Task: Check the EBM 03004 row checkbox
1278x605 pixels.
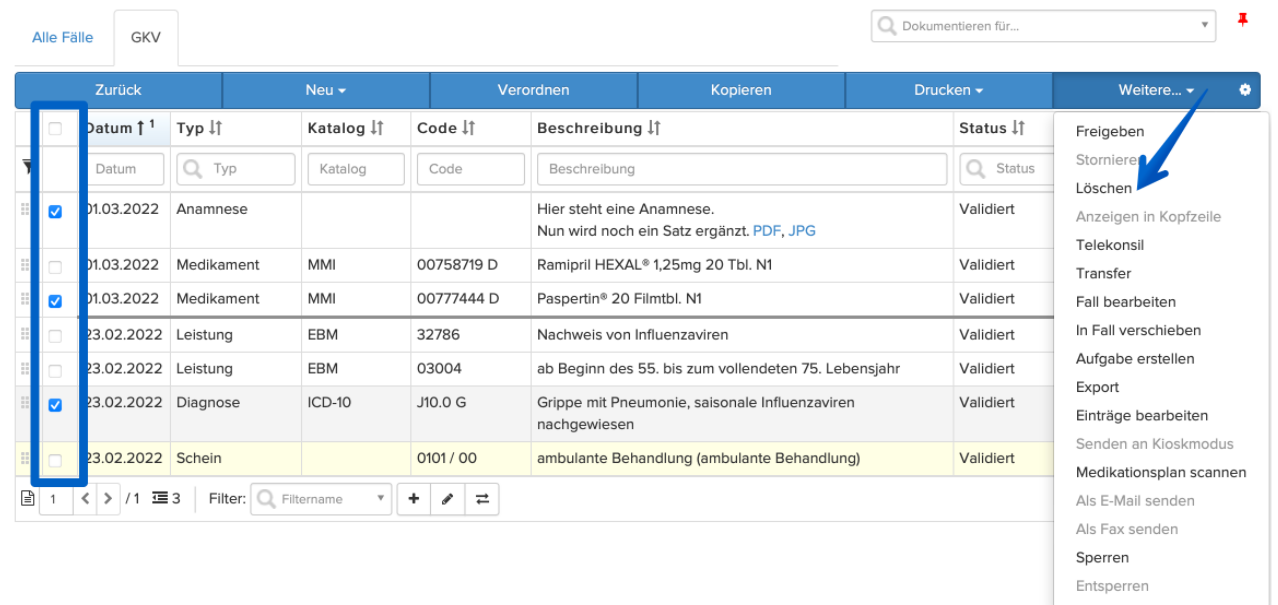Action: click(55, 370)
